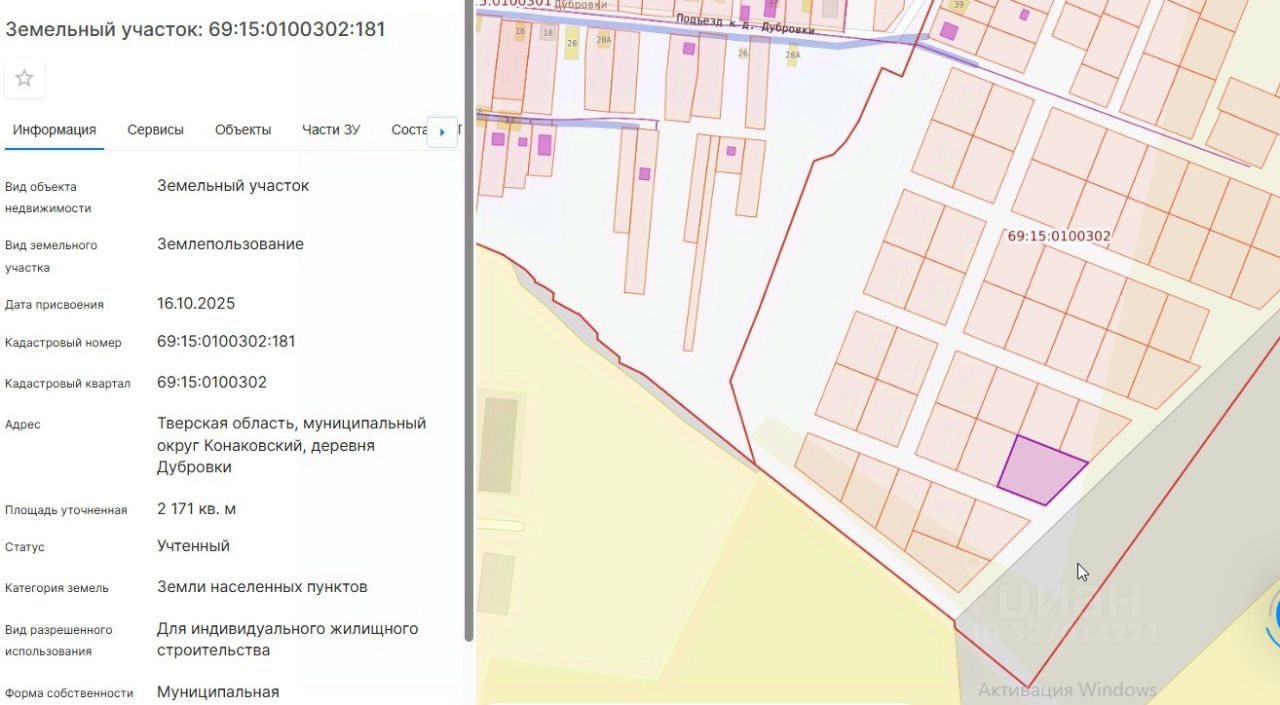Click the Кадастровый квартал value 69:15:0100302 in the panel
The height and width of the screenshot is (705, 1280).
pyautogui.click(x=212, y=382)
